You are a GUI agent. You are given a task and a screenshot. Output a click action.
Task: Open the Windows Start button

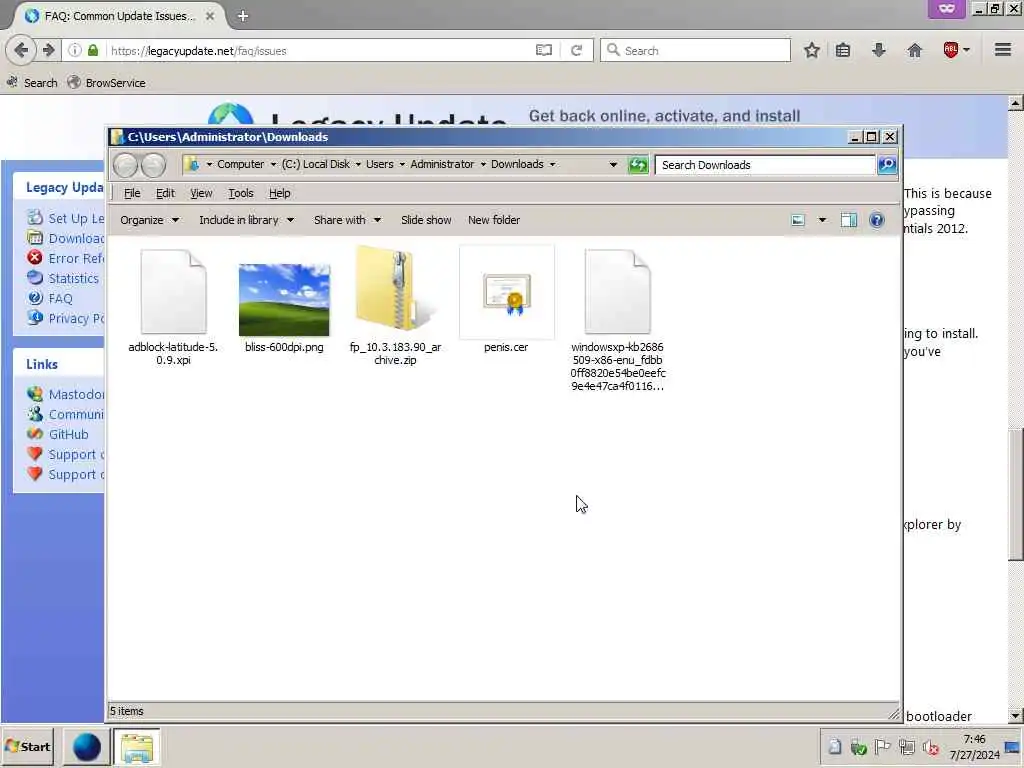point(27,746)
